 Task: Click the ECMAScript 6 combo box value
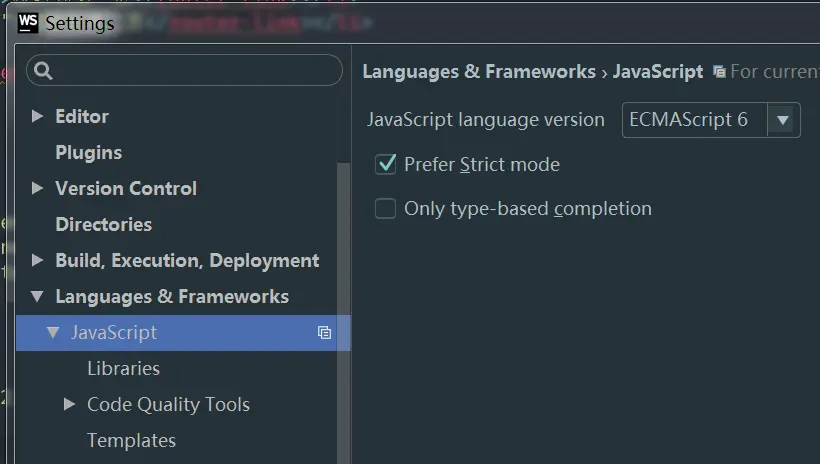(x=688, y=120)
